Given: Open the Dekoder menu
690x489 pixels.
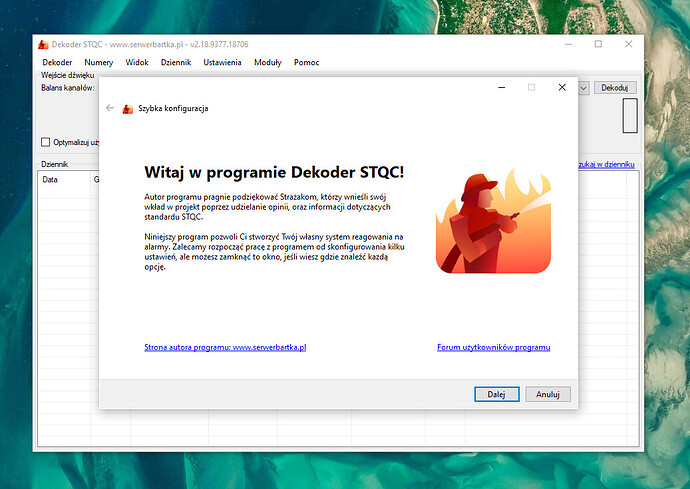Looking at the screenshot, I should [x=57, y=62].
